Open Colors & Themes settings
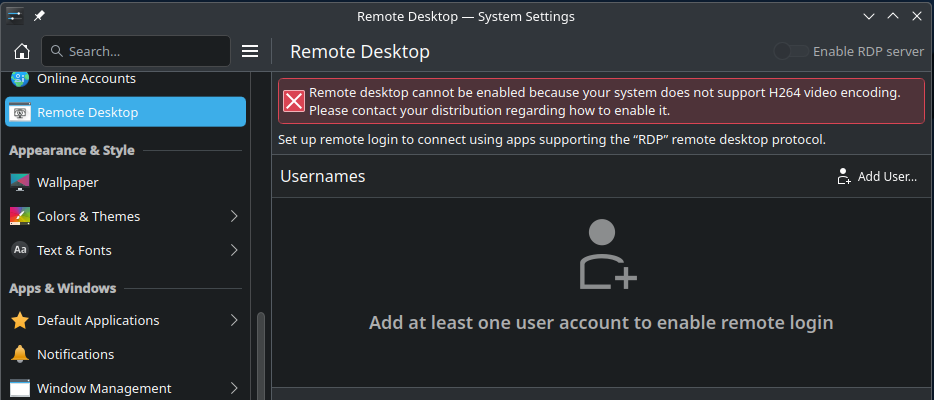934x400 pixels. click(126, 216)
